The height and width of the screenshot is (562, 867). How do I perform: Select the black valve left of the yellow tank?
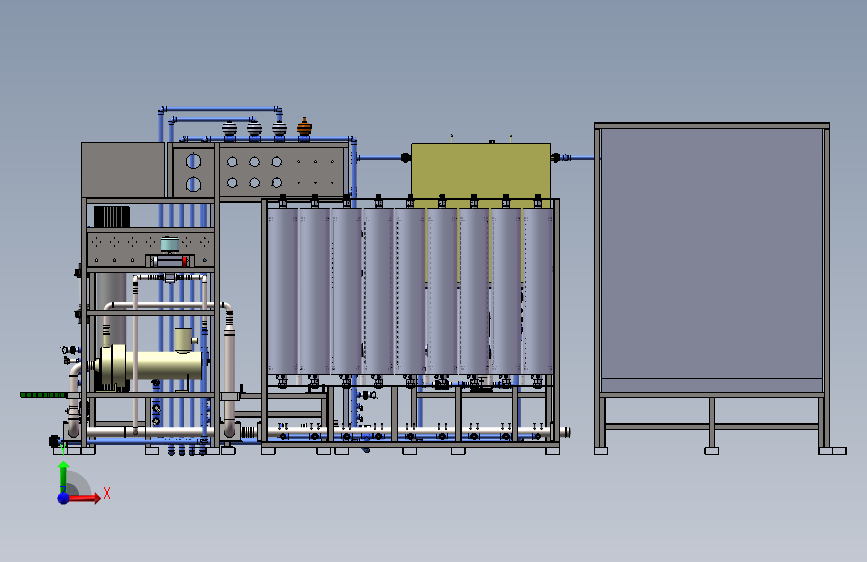click(405, 158)
